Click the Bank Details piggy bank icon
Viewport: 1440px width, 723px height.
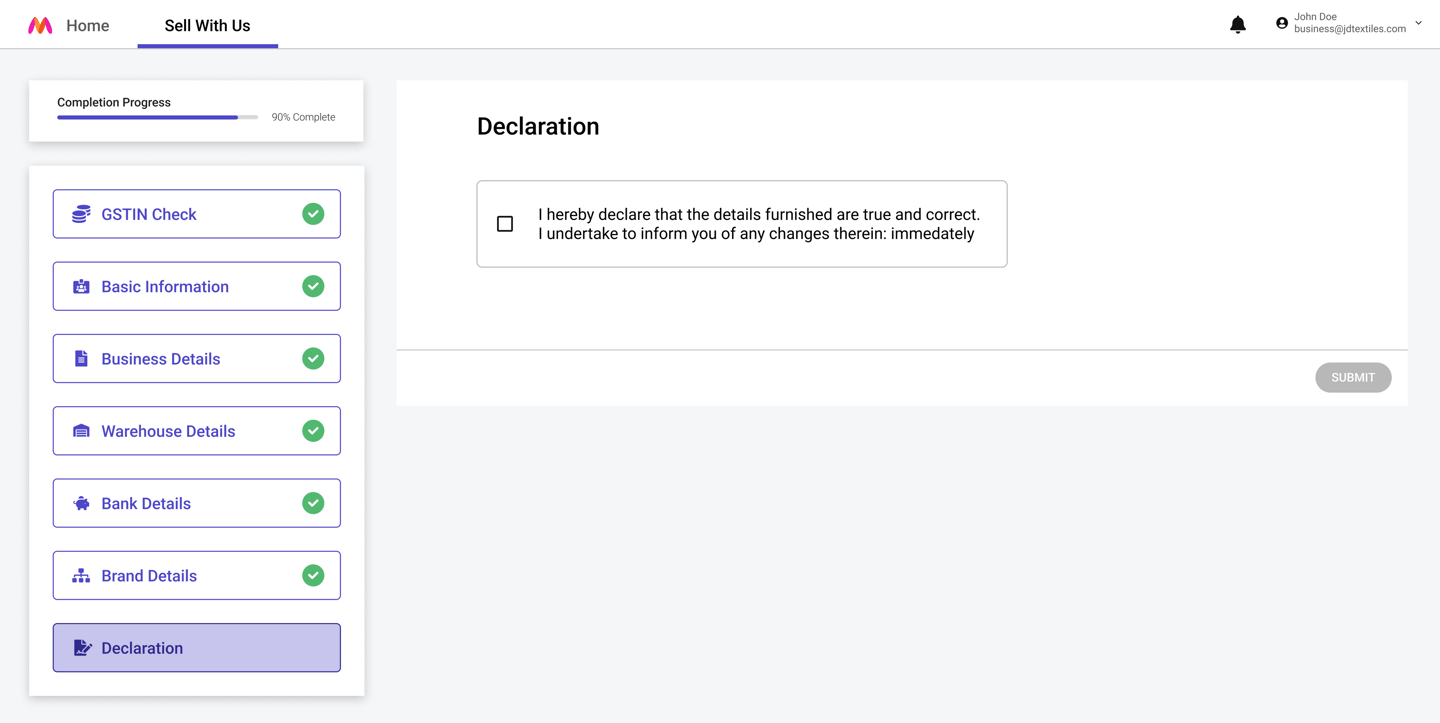81,504
